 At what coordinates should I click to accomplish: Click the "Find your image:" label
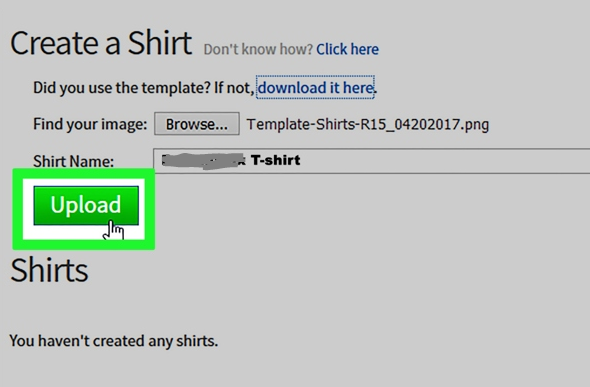[x=90, y=124]
